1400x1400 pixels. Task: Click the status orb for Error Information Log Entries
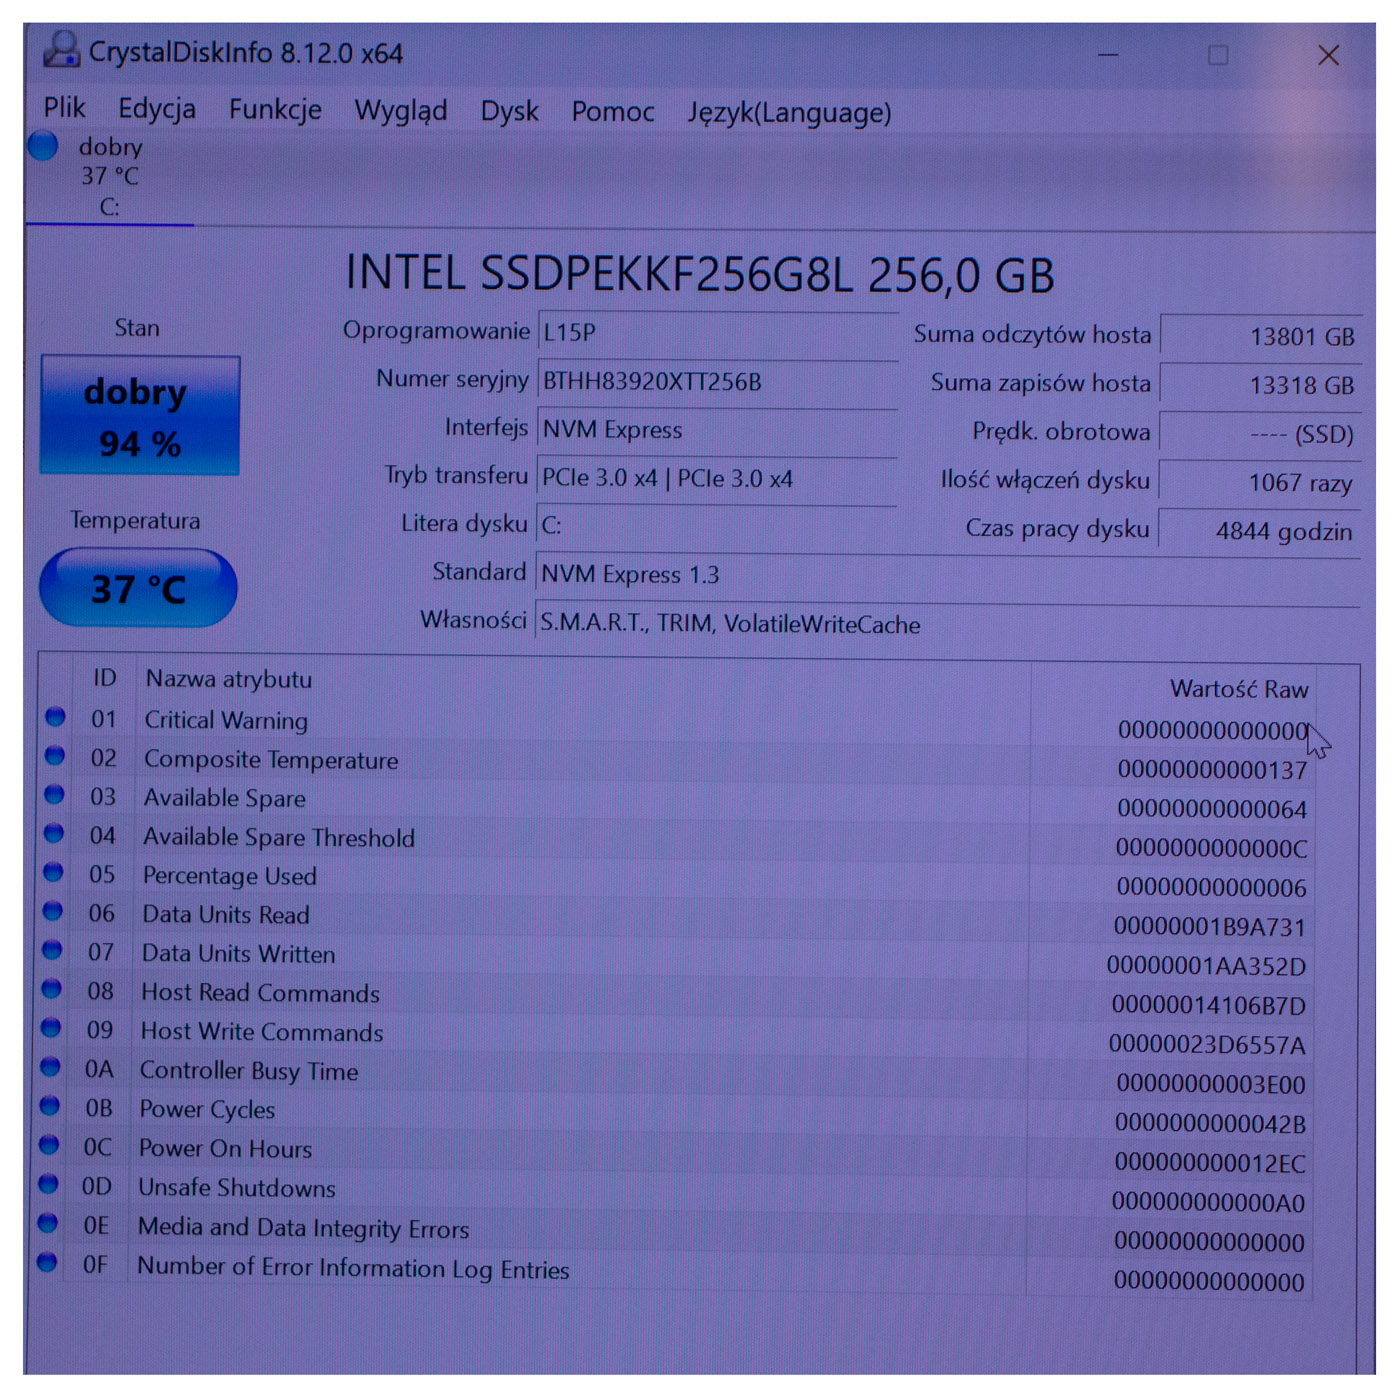tap(47, 1262)
